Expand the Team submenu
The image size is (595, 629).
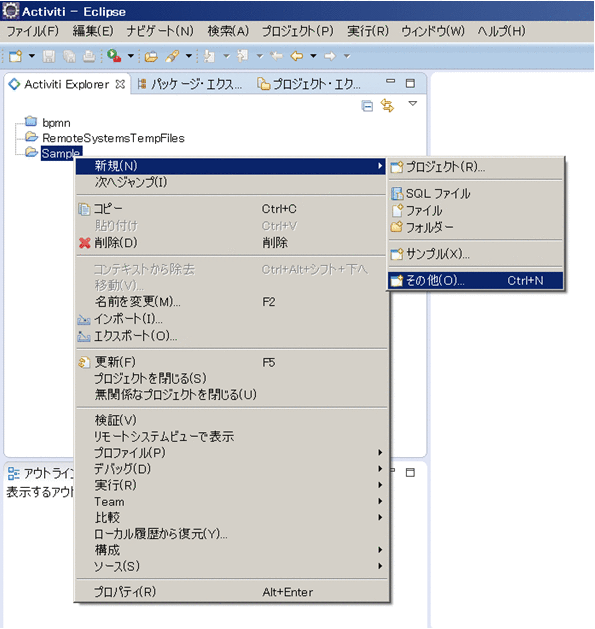point(231,501)
